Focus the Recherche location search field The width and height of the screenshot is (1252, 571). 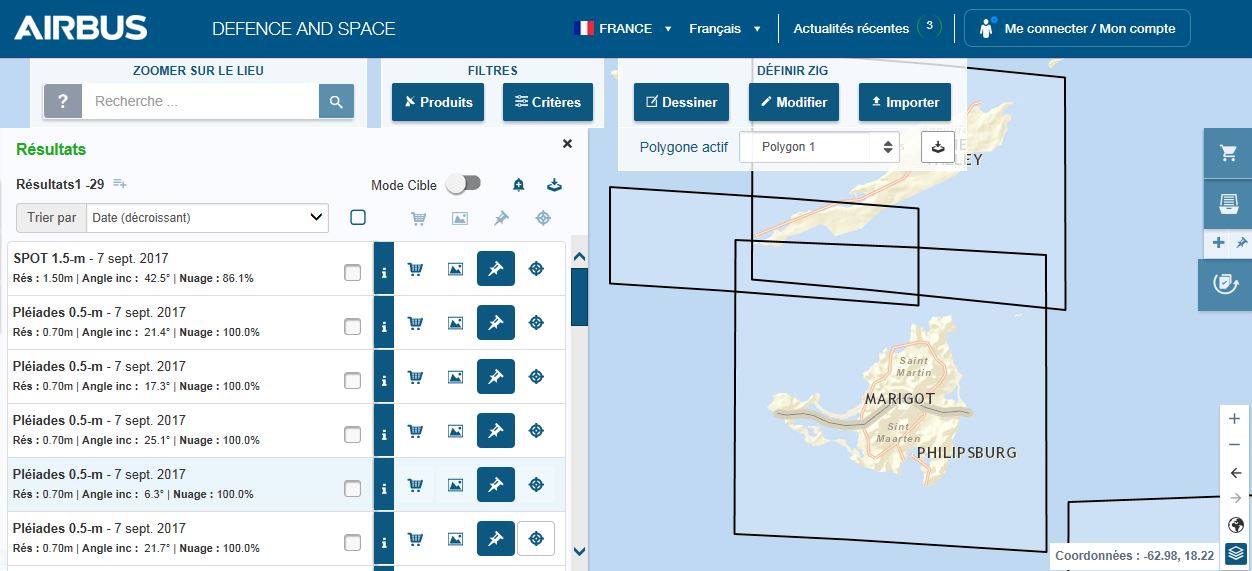[x=200, y=101]
